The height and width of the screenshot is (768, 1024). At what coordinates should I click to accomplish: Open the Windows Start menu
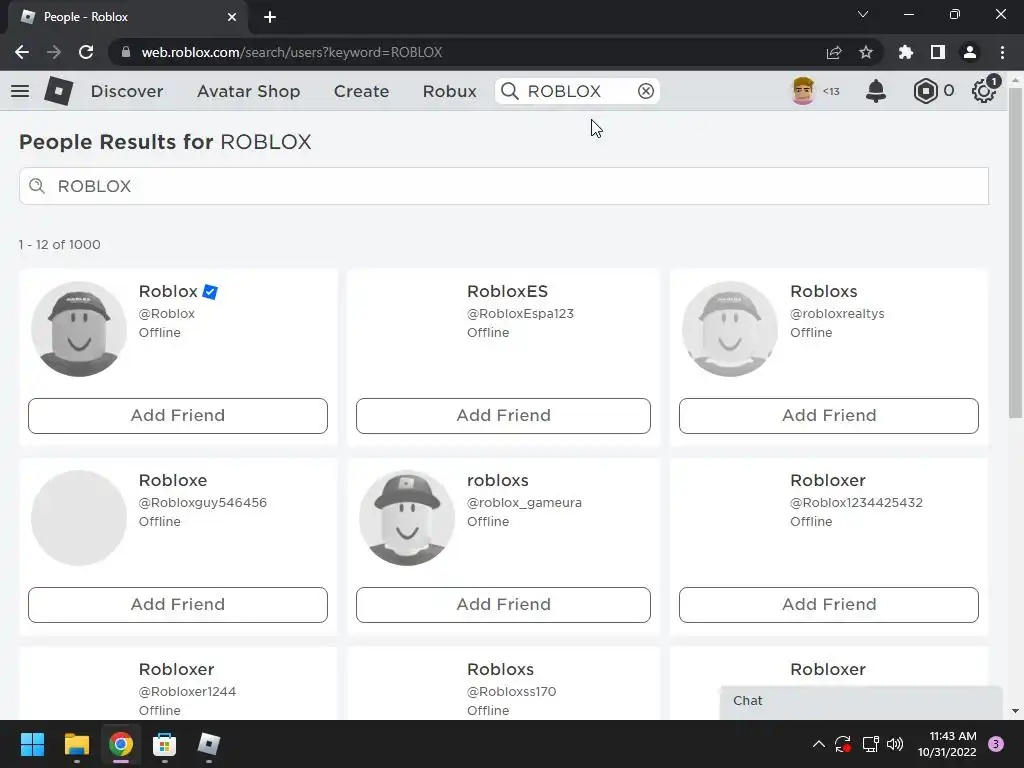tap(32, 744)
